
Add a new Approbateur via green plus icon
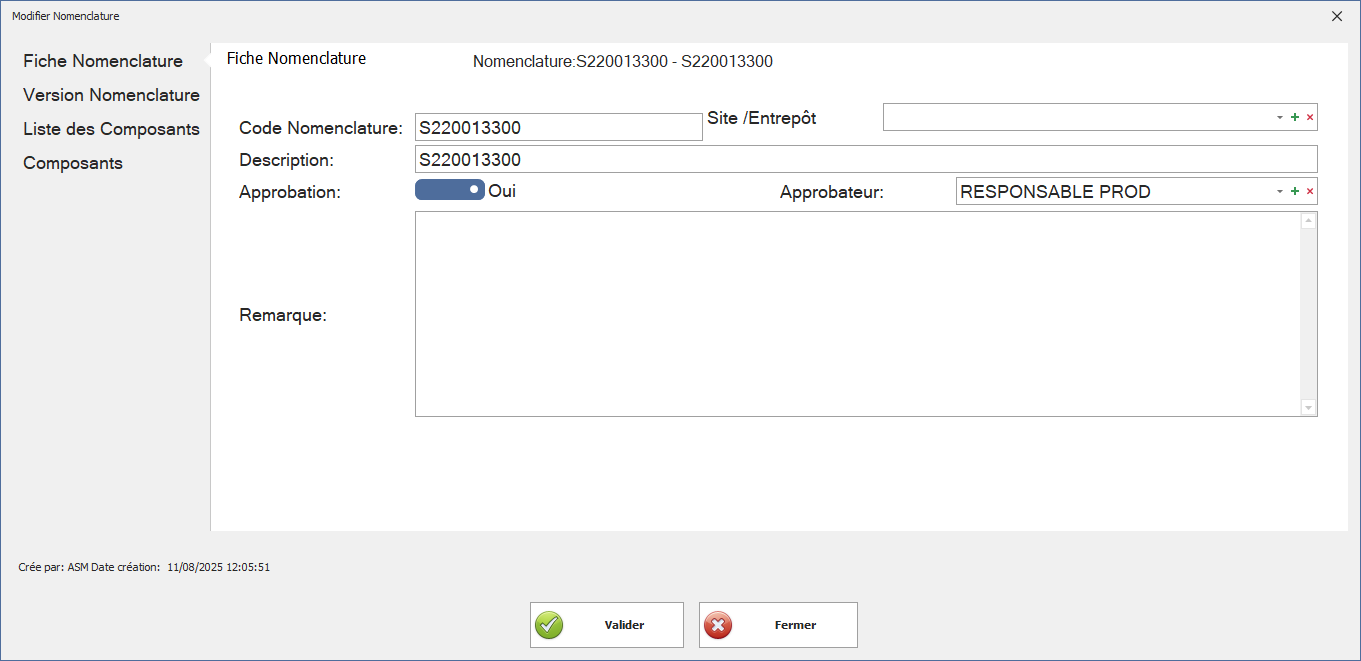tap(1295, 191)
